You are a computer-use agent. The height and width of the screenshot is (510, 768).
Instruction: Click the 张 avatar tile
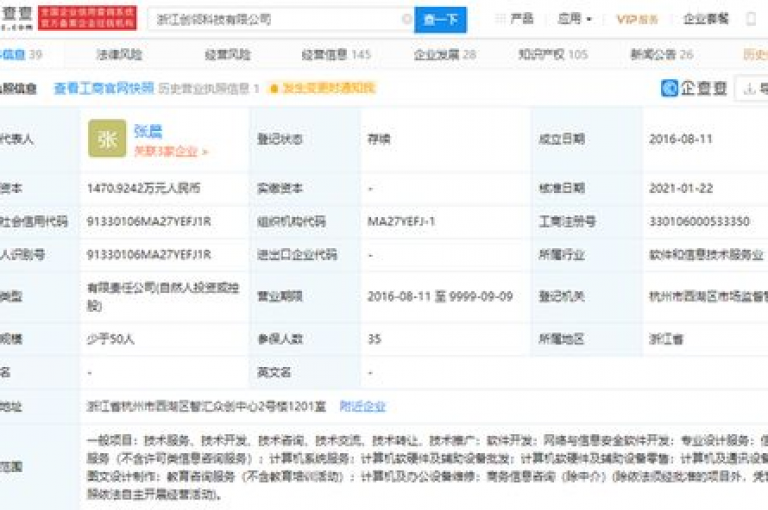pyautogui.click(x=107, y=139)
